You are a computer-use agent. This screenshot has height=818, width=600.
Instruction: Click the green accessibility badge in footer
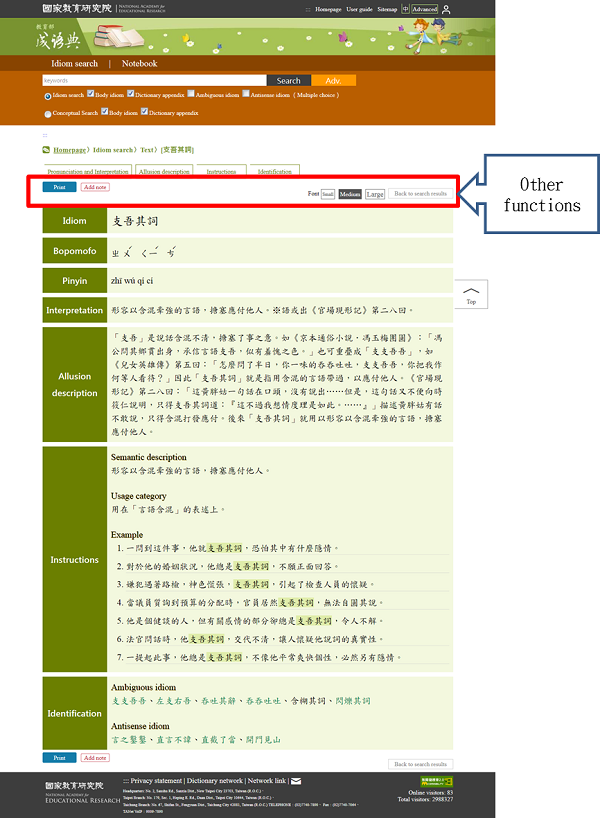(435, 780)
